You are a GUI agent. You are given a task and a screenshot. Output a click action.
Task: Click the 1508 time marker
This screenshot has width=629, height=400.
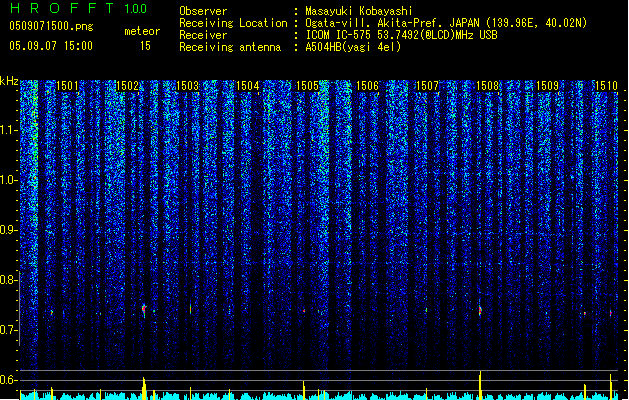(x=487, y=85)
